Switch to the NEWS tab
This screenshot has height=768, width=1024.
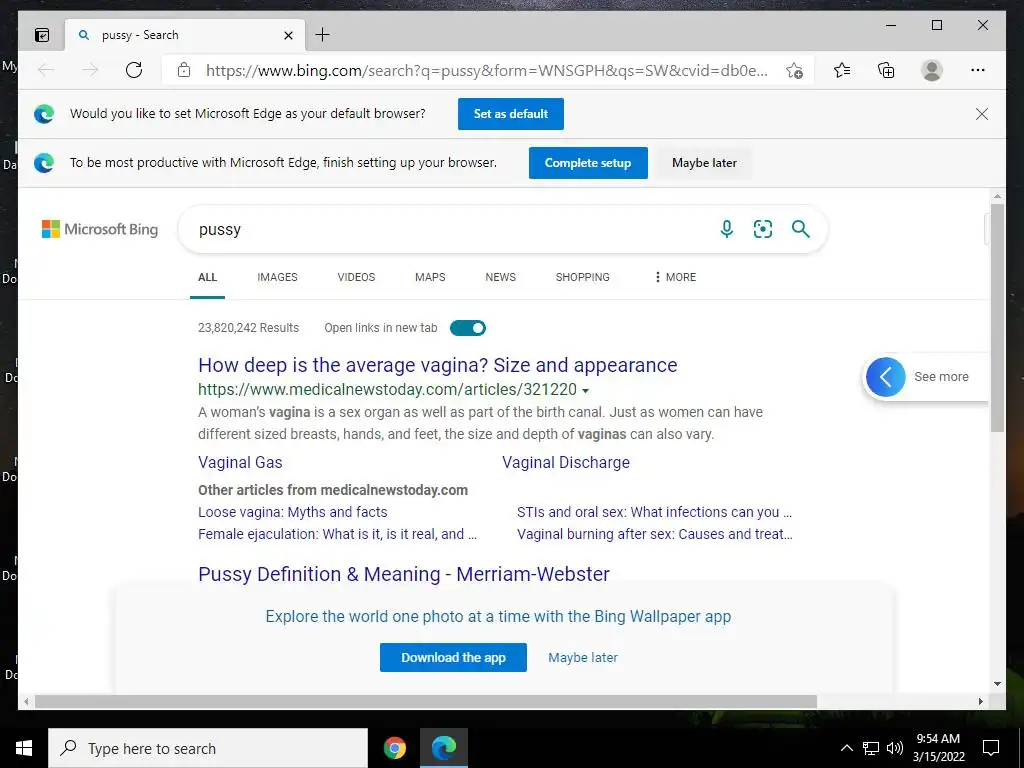click(500, 277)
